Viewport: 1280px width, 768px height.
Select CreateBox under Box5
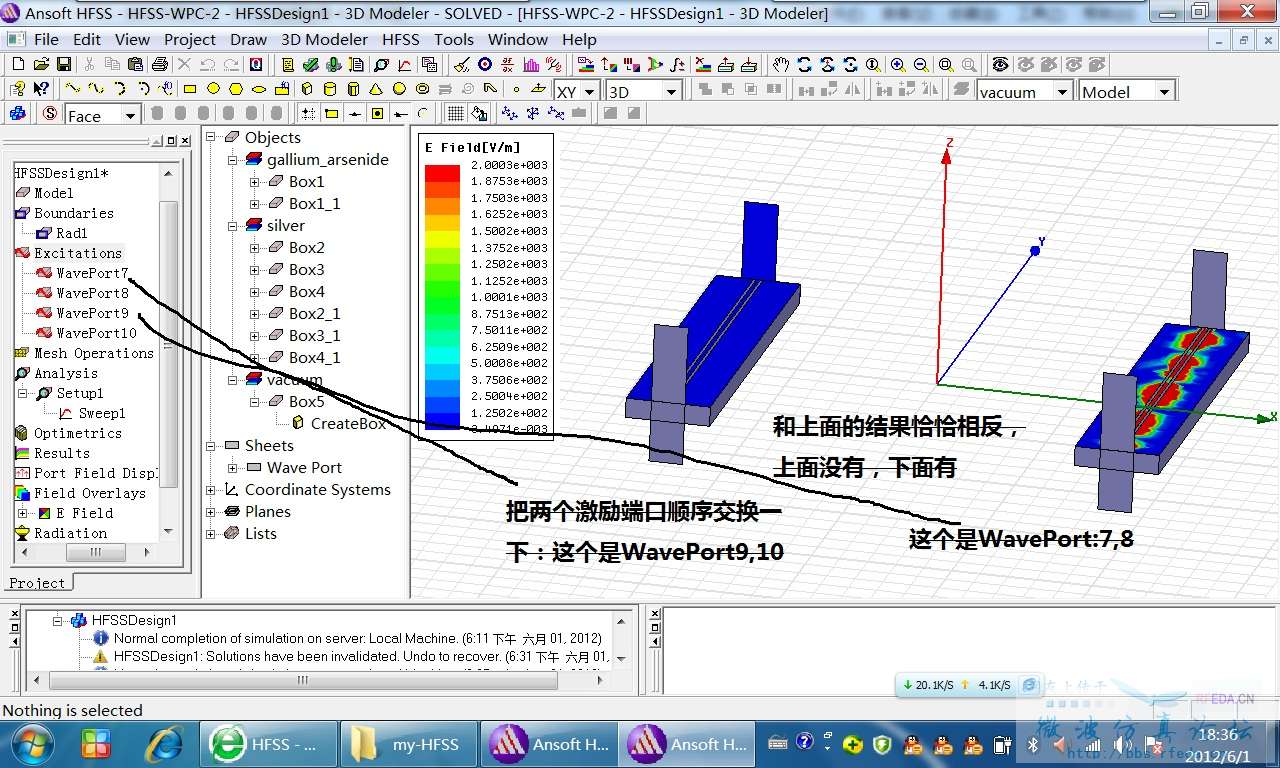coord(348,424)
